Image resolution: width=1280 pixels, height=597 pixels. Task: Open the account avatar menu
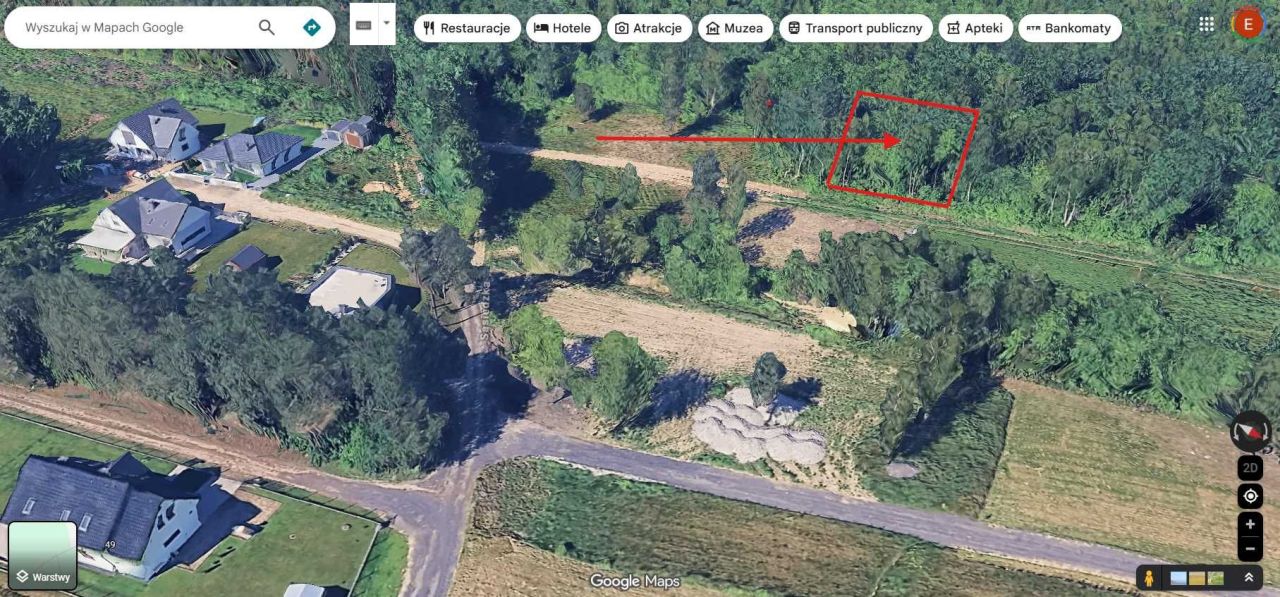[x=1247, y=24]
